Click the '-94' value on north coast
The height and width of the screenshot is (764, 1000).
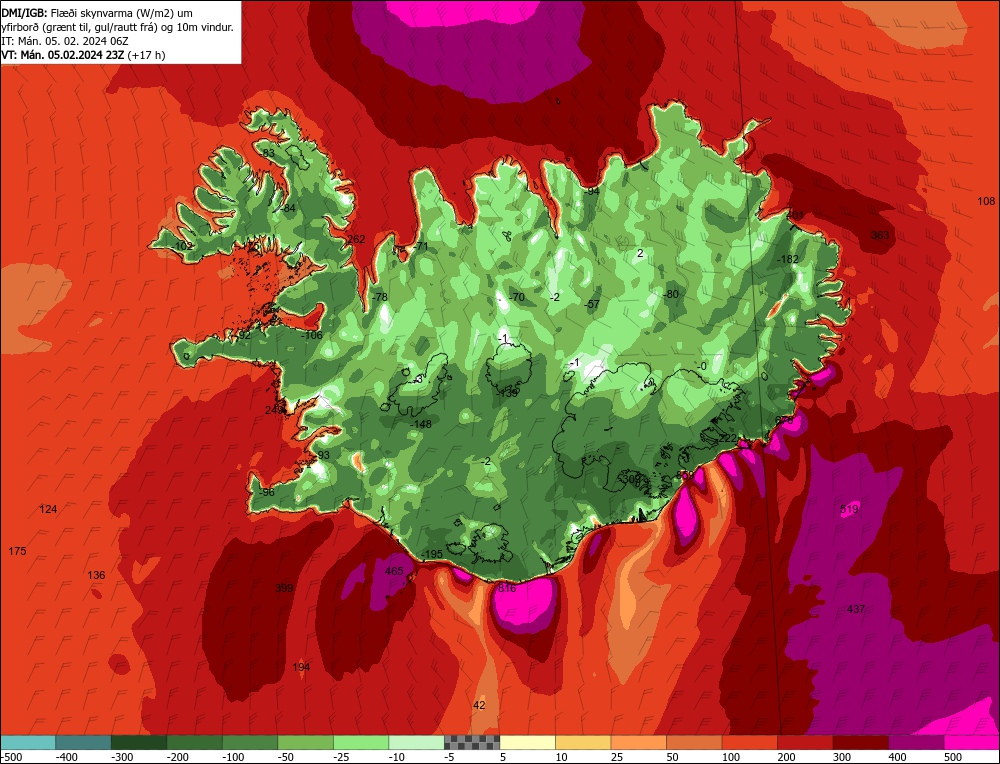click(x=592, y=191)
